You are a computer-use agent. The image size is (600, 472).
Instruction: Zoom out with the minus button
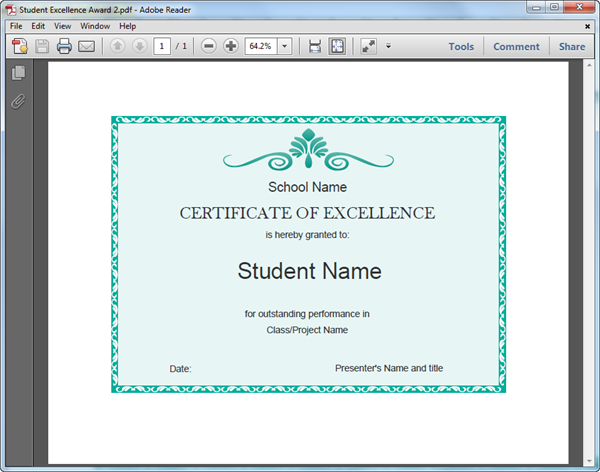[x=209, y=46]
